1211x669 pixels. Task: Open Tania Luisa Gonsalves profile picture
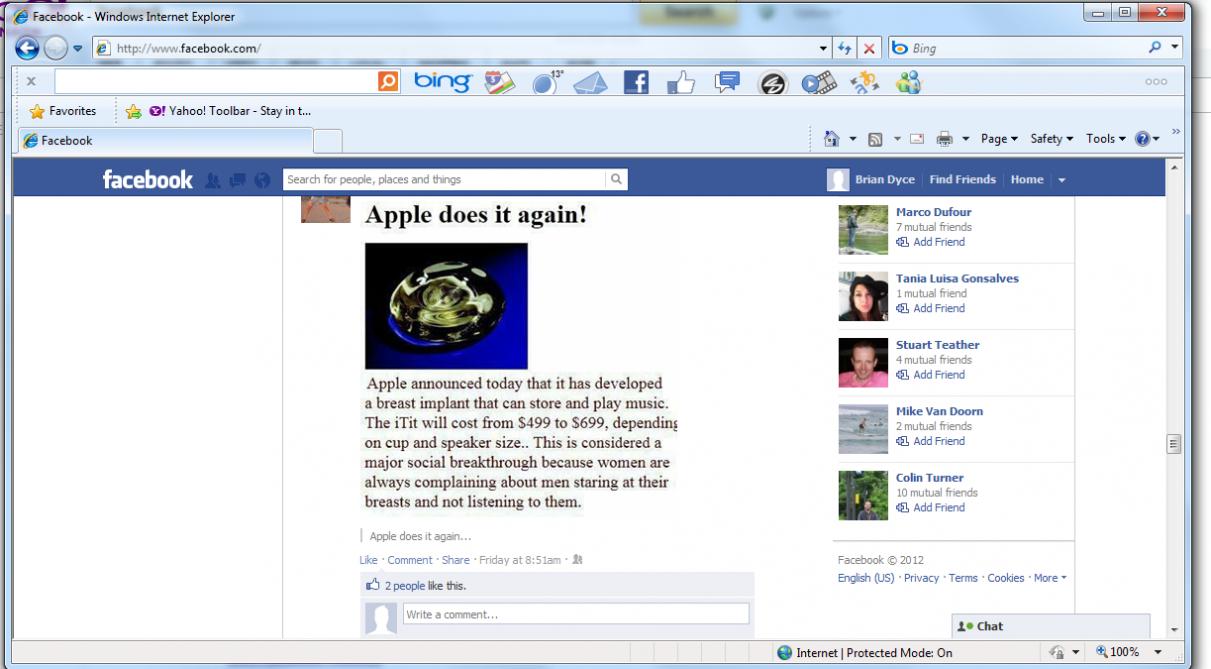(x=863, y=297)
